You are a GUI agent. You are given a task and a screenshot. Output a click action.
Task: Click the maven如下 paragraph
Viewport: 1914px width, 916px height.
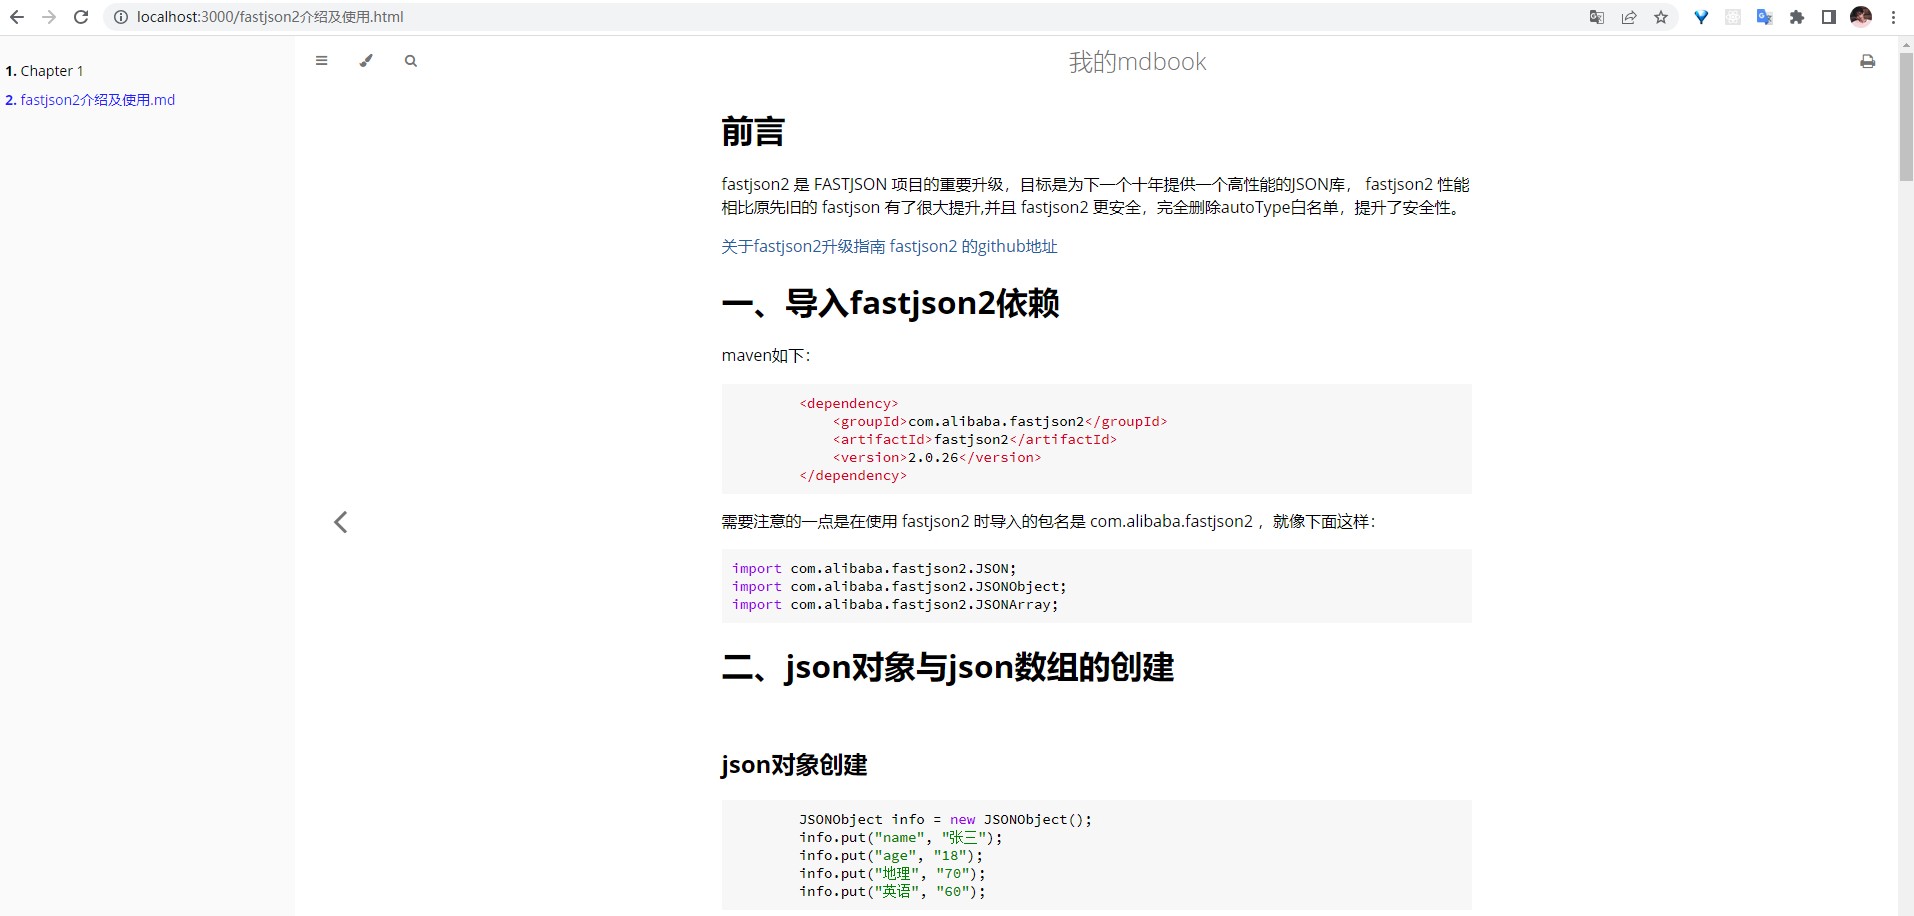pos(766,356)
